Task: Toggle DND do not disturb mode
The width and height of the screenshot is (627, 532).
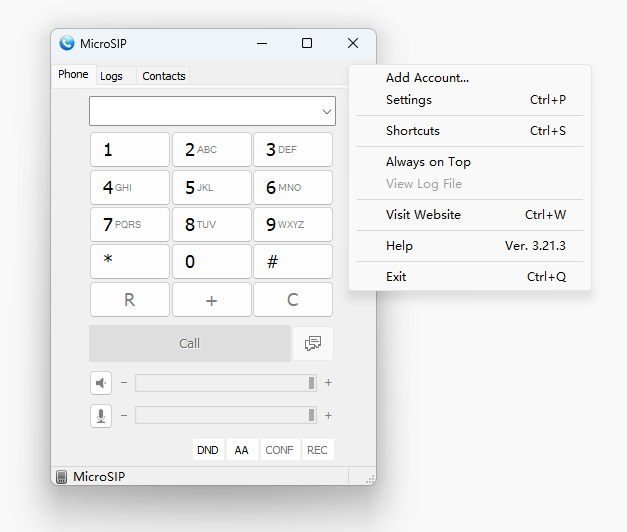Action: click(x=207, y=450)
